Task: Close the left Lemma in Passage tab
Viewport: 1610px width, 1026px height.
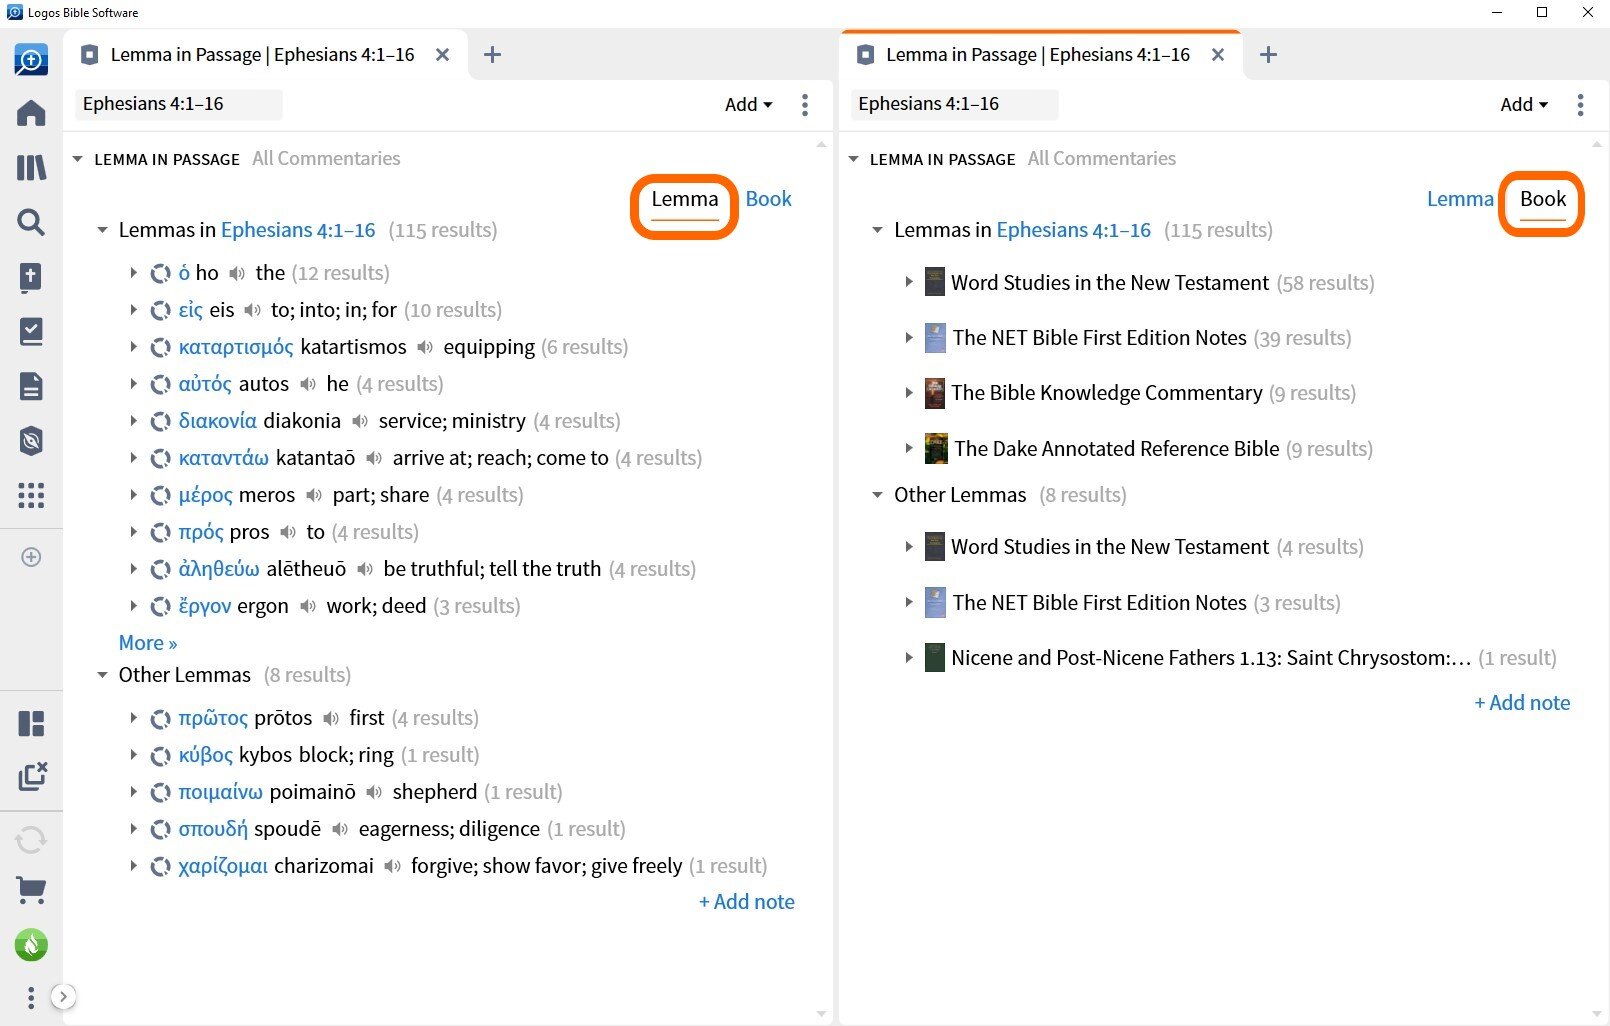Action: click(x=442, y=55)
